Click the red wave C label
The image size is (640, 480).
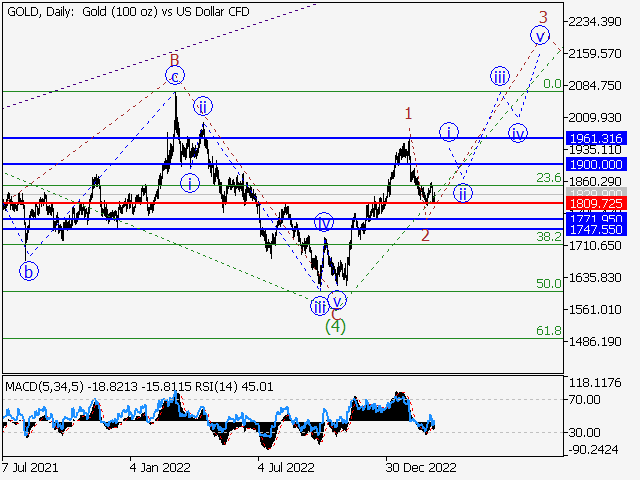[336, 314]
